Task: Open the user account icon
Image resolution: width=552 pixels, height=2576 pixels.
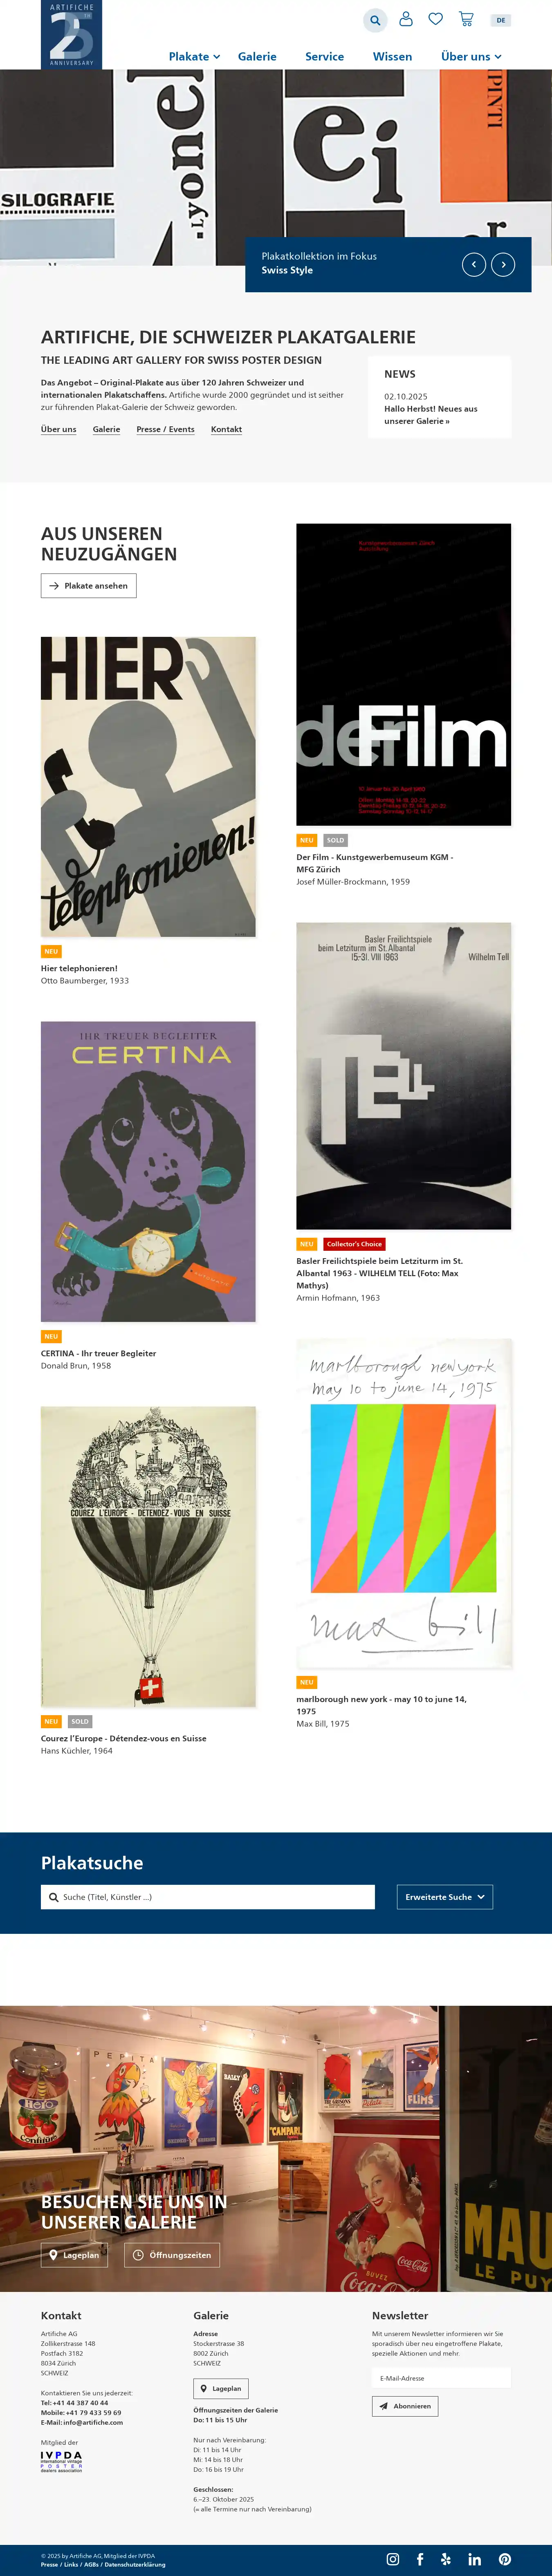Action: click(406, 19)
